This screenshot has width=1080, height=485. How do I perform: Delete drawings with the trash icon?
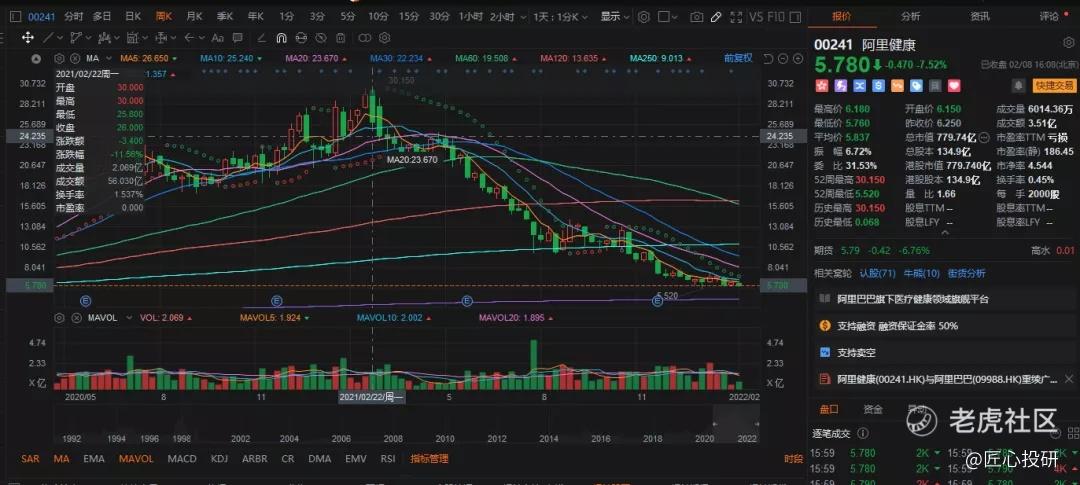pyautogui.click(x=340, y=38)
